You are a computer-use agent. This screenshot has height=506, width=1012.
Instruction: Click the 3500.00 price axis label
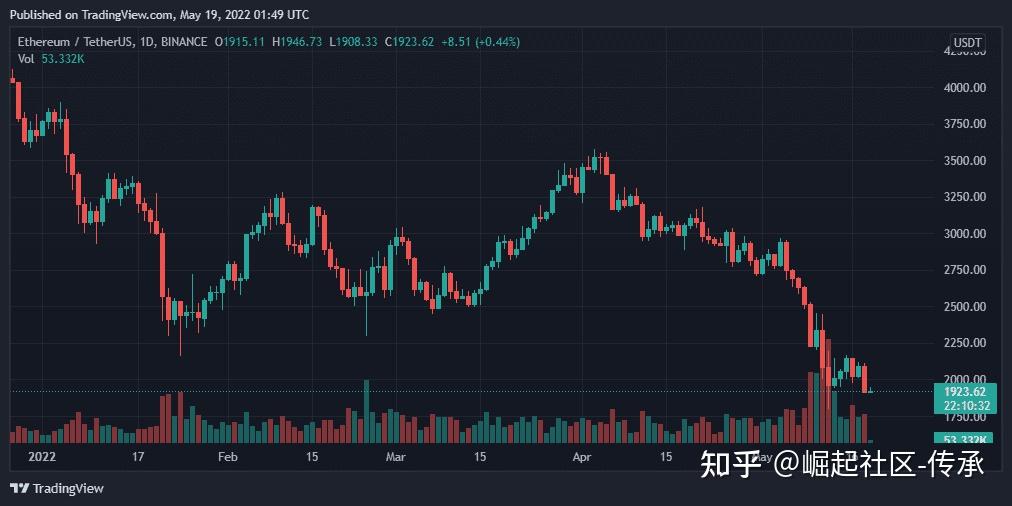pos(965,160)
